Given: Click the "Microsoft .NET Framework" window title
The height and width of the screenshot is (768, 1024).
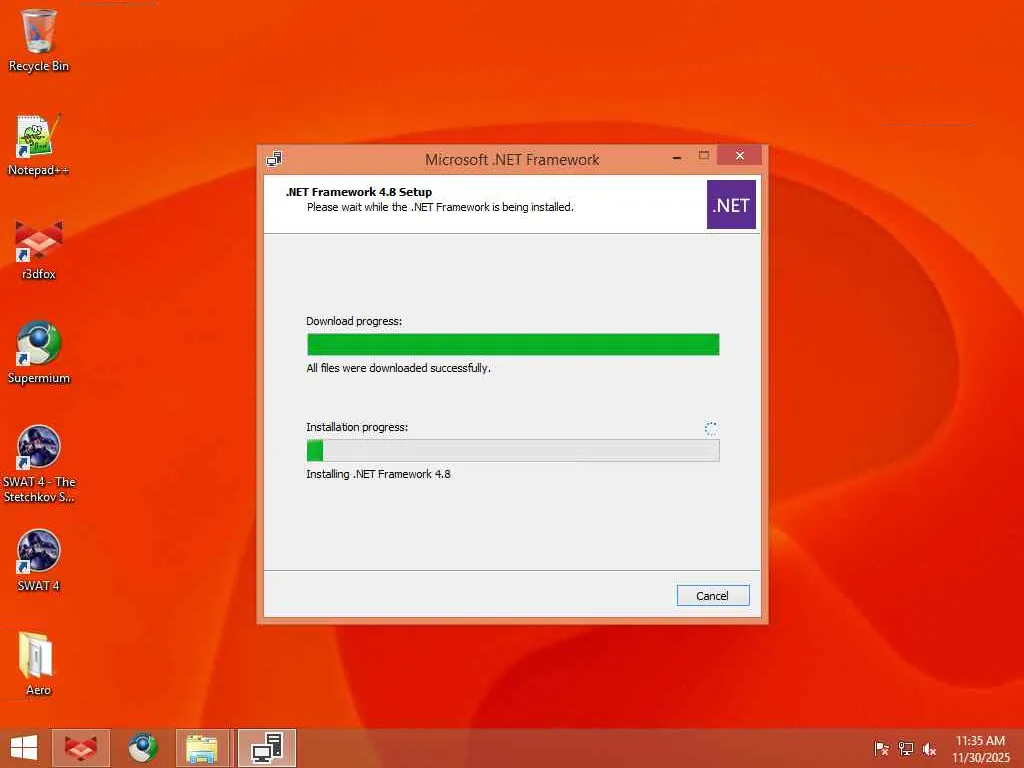Looking at the screenshot, I should click(512, 159).
